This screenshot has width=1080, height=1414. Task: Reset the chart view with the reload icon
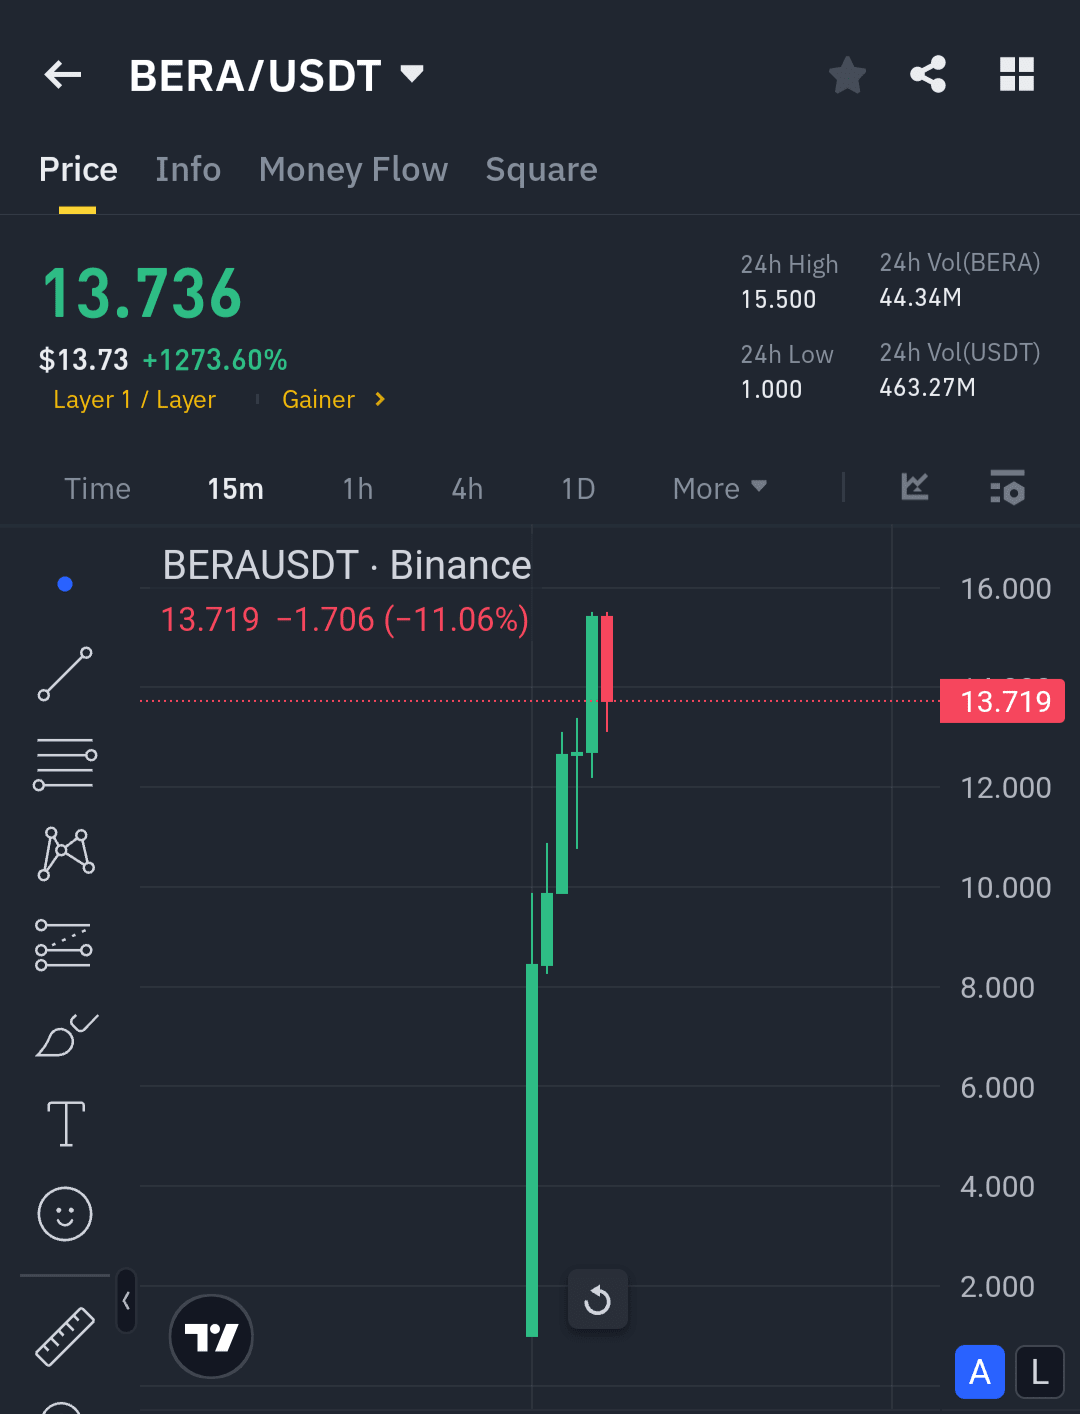[598, 1300]
